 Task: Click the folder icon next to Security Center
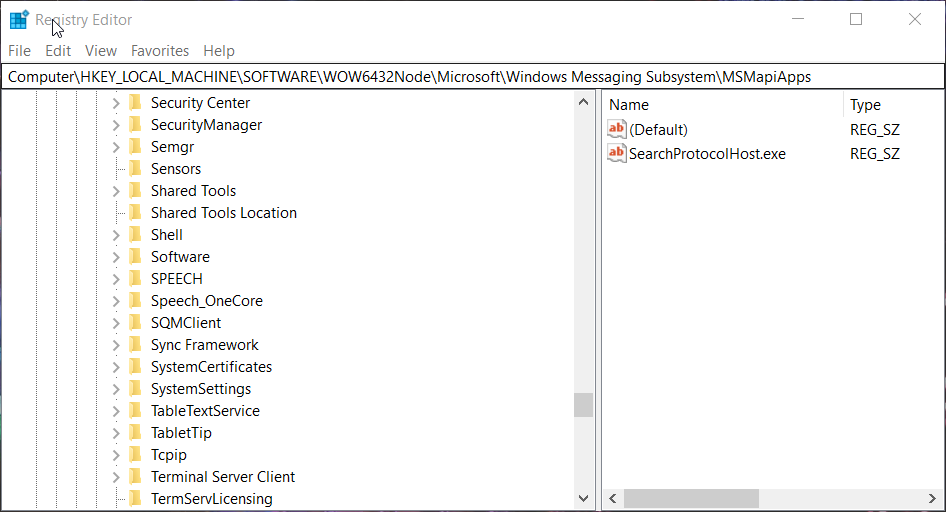pos(136,103)
